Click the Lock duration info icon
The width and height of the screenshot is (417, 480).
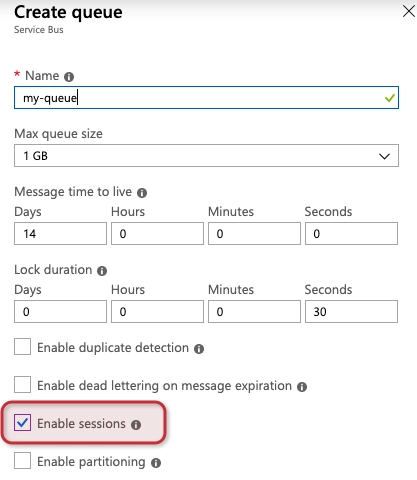click(102, 271)
